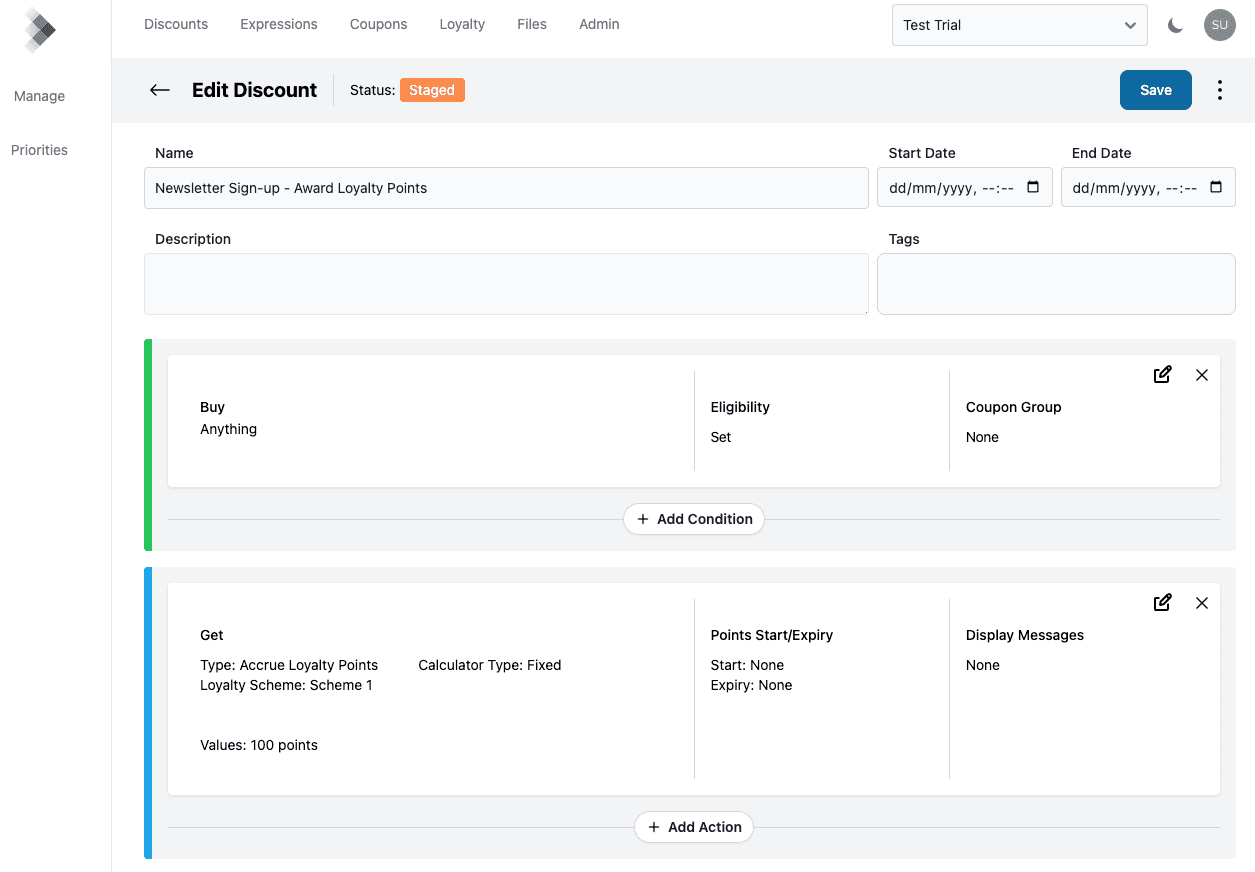Remove the Buy Anything condition card
Screen dimensions: 1255x872
point(1201,375)
